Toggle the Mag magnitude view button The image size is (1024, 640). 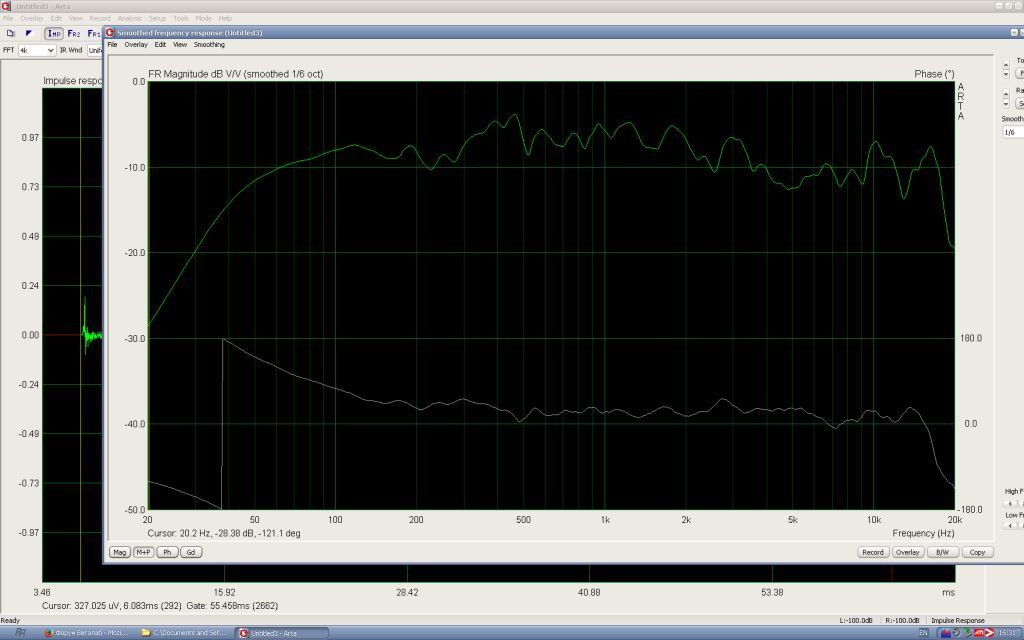click(x=120, y=552)
